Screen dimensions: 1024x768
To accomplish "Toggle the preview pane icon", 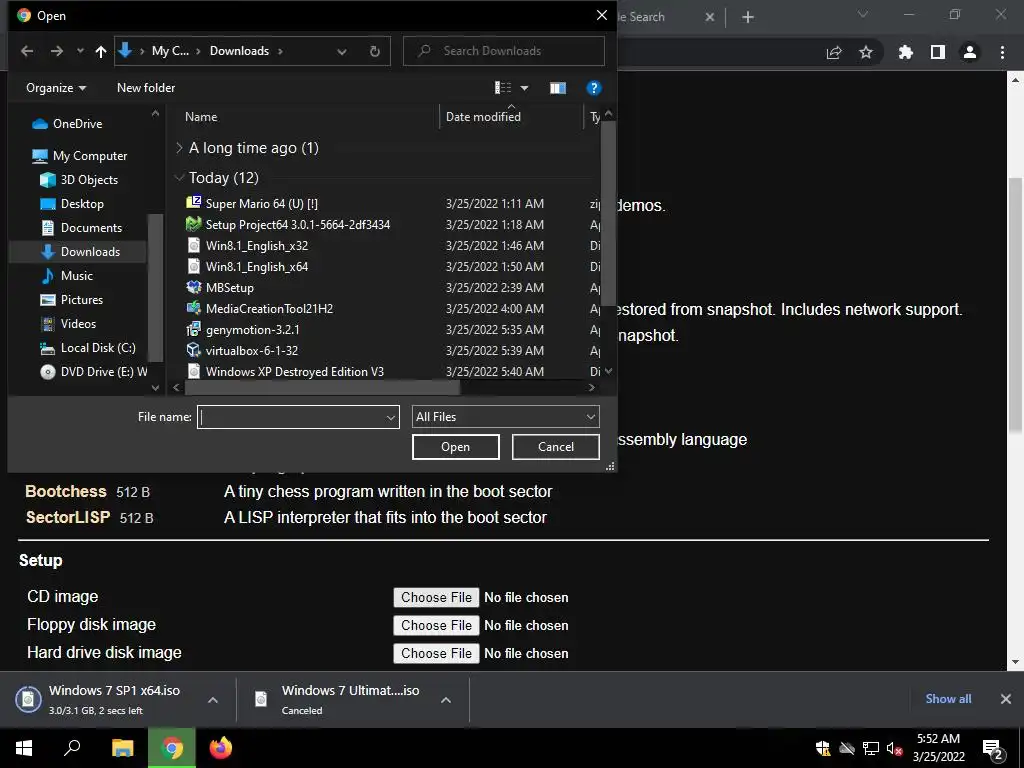I will coord(558,88).
